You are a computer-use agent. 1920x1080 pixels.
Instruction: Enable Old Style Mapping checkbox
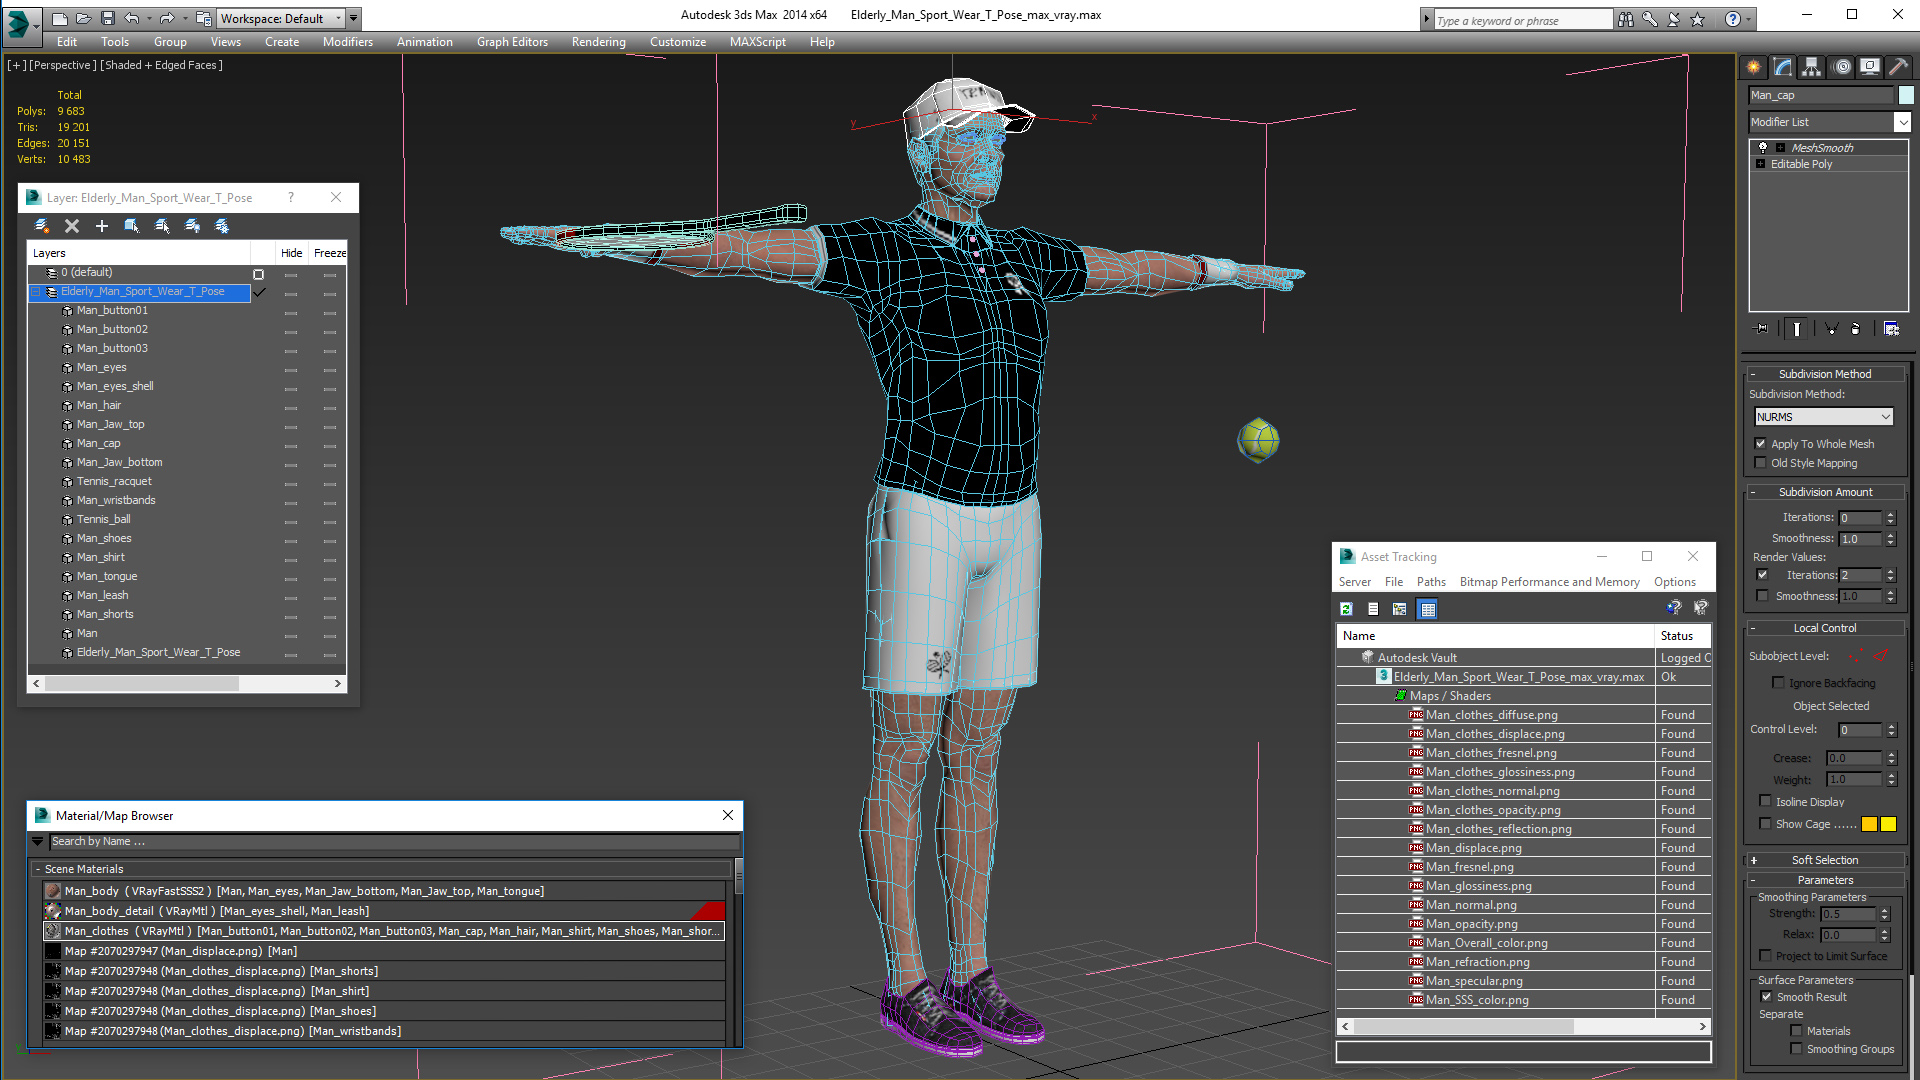(x=1761, y=463)
